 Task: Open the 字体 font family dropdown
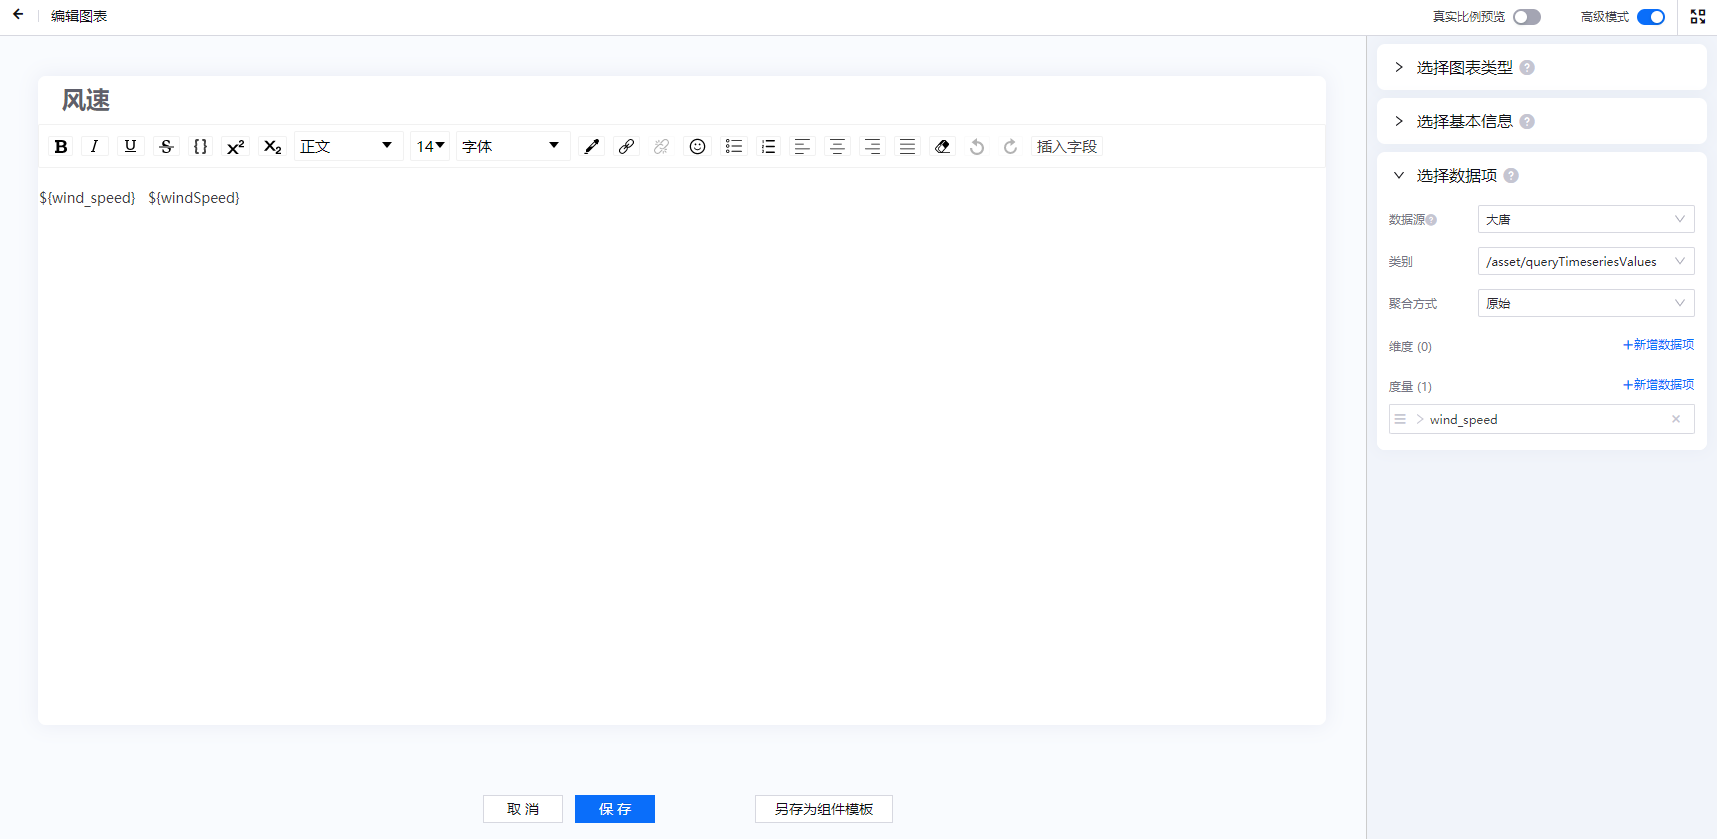pyautogui.click(x=513, y=147)
